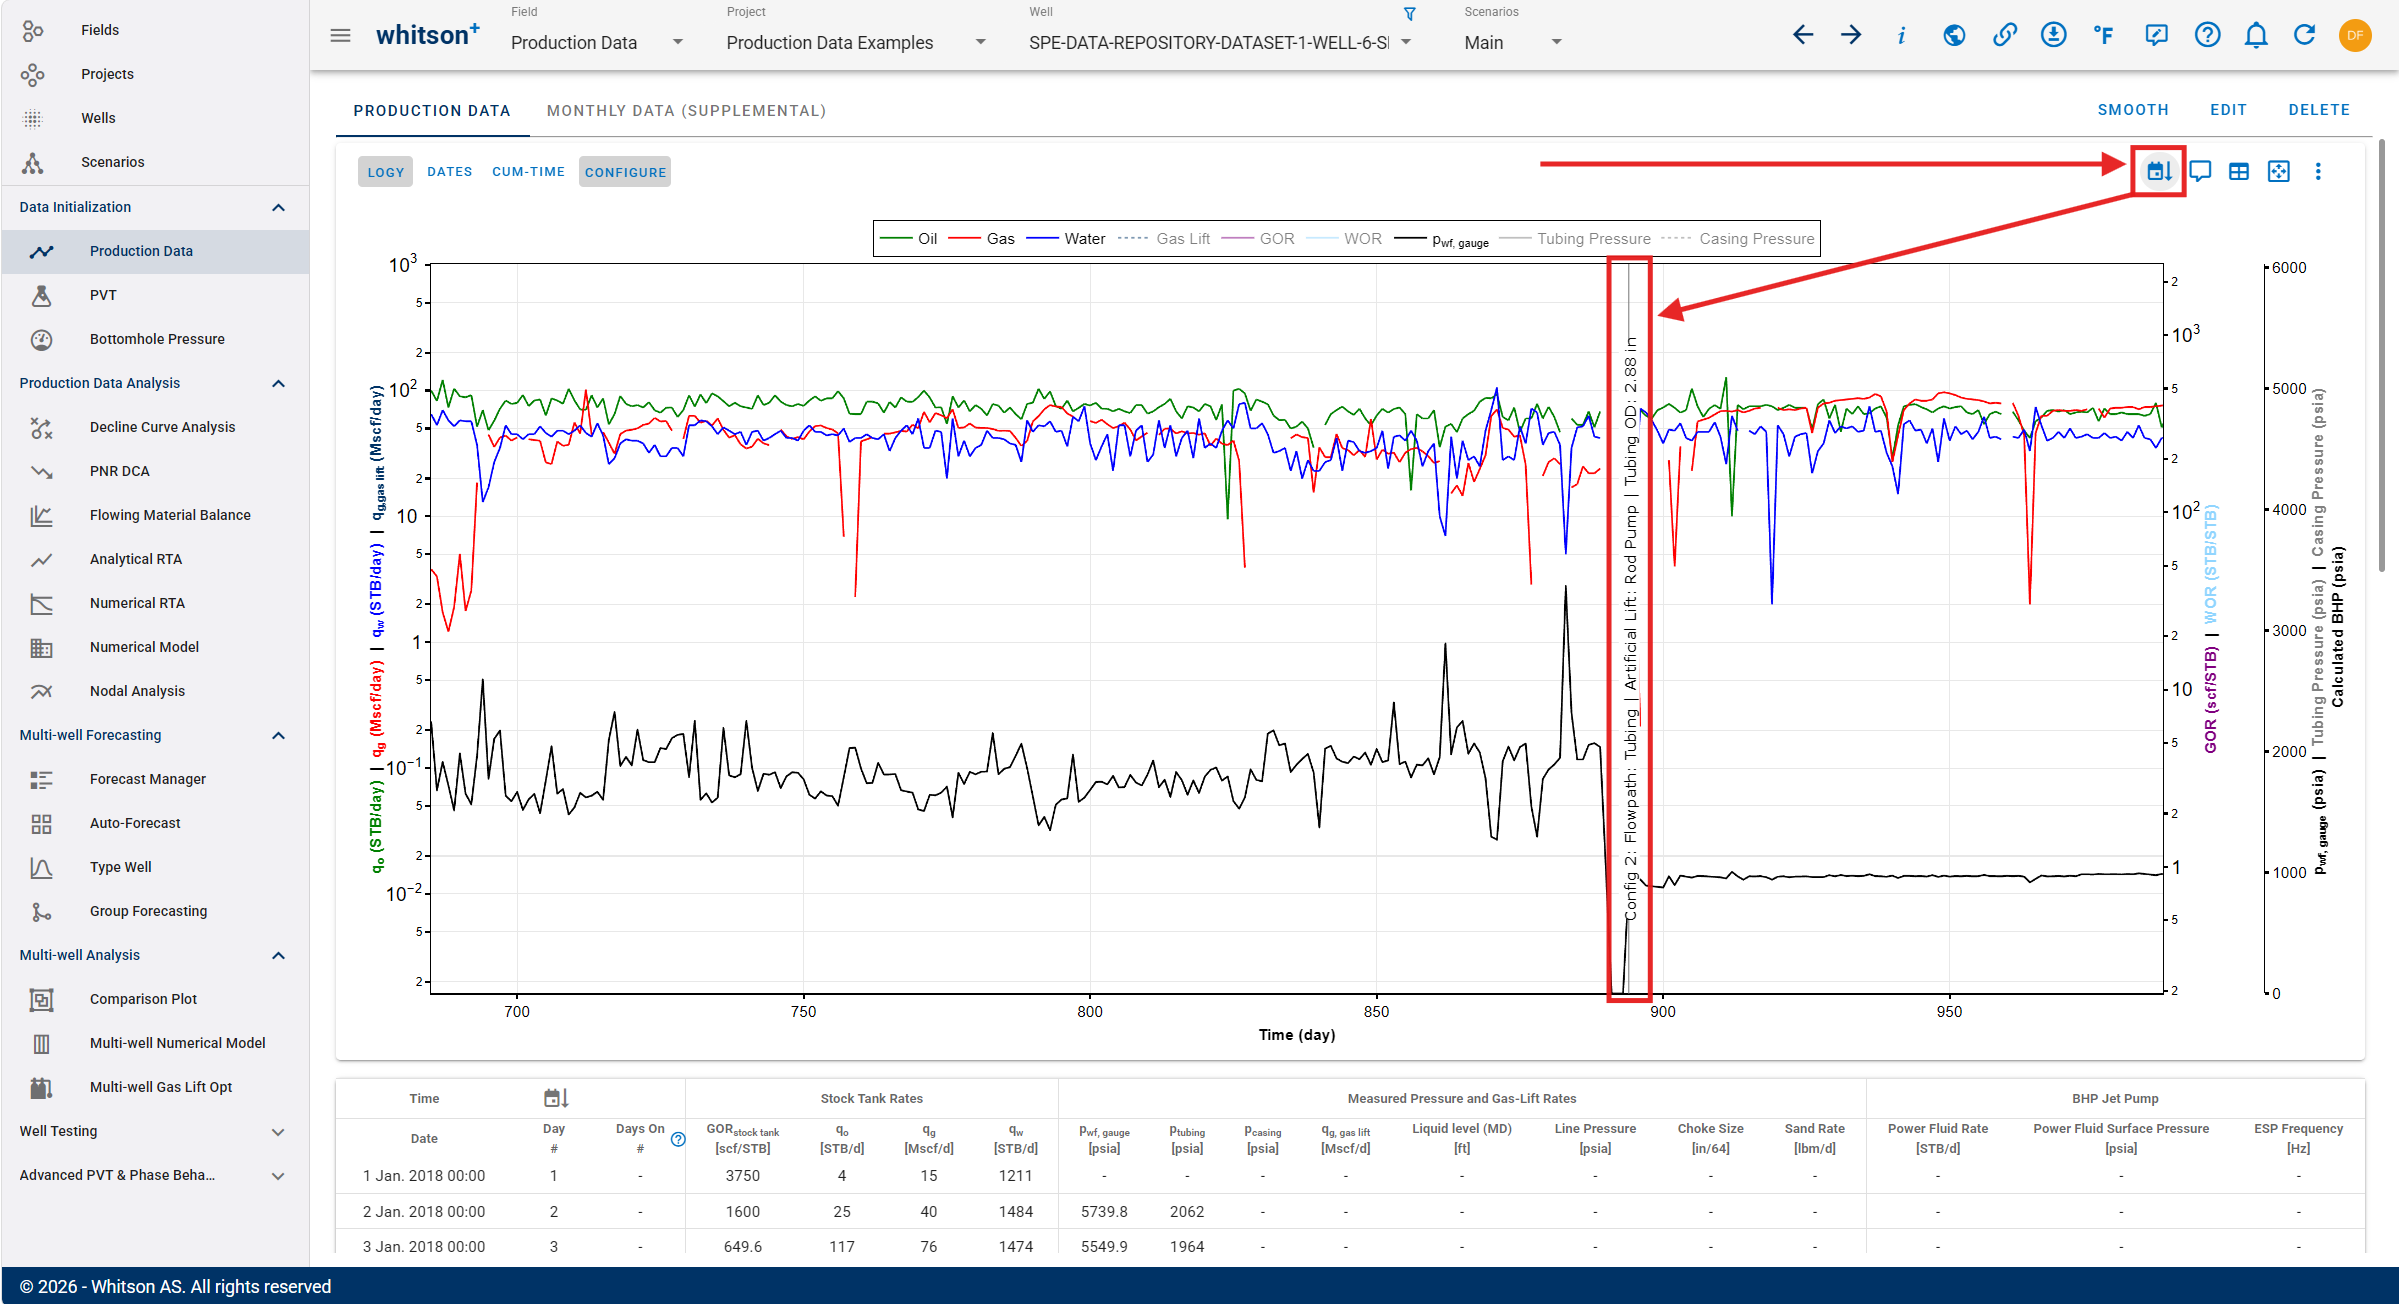Open the info icon in header

click(x=1901, y=36)
